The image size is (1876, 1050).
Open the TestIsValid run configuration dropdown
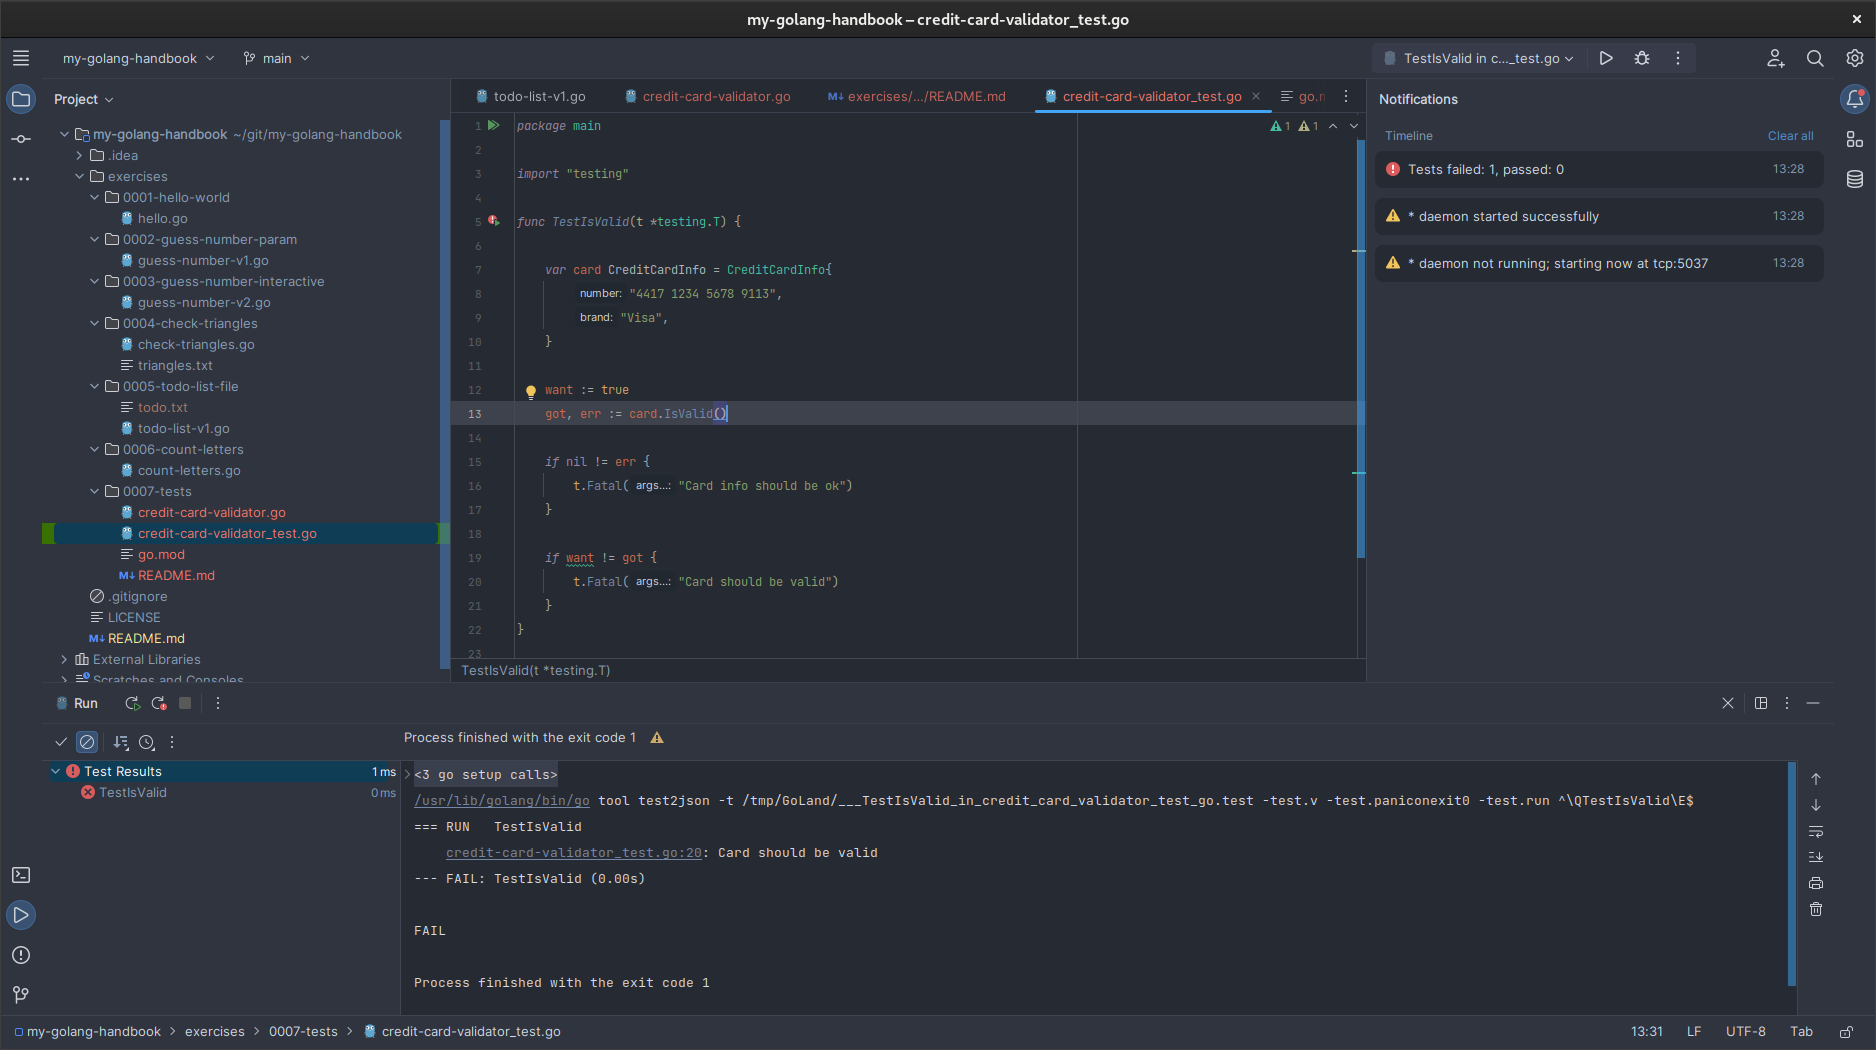(x=1477, y=58)
